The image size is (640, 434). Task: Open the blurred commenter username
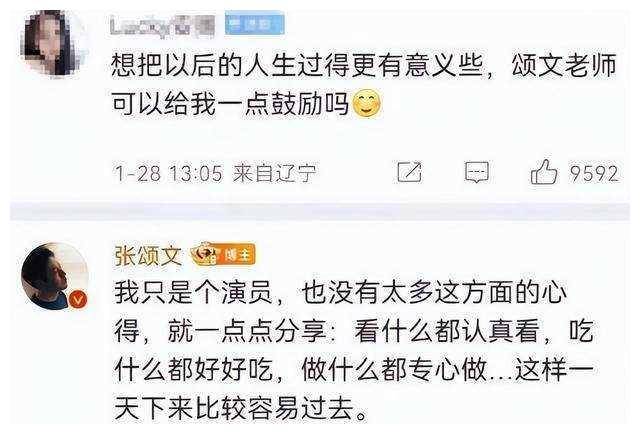point(162,25)
